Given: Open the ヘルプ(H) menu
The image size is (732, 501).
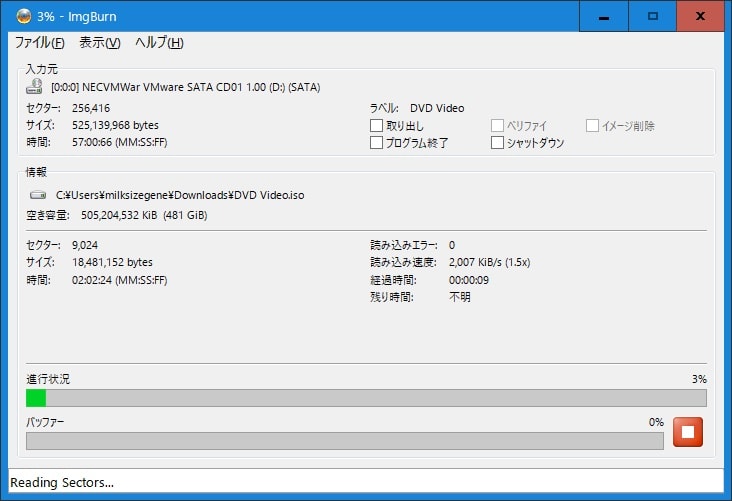Looking at the screenshot, I should click(159, 42).
